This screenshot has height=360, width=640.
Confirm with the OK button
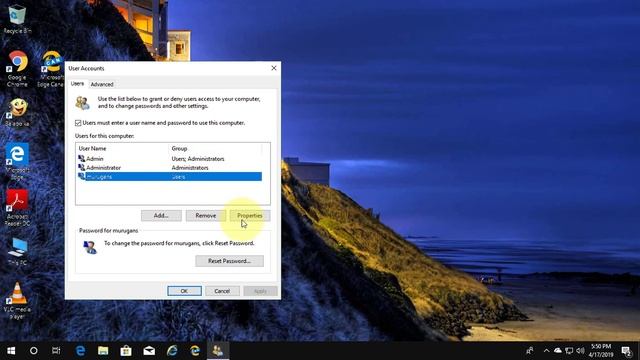(x=184, y=291)
